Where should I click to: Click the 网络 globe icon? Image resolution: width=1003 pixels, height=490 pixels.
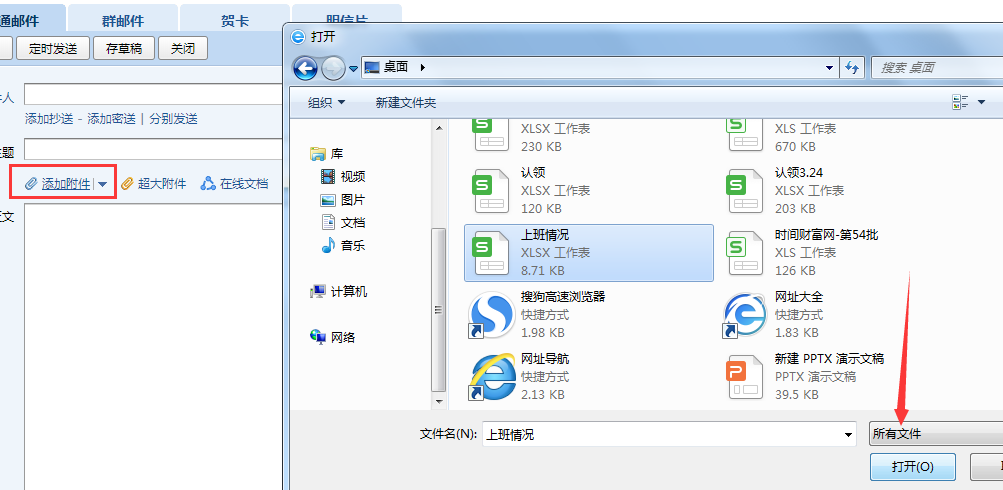318,337
